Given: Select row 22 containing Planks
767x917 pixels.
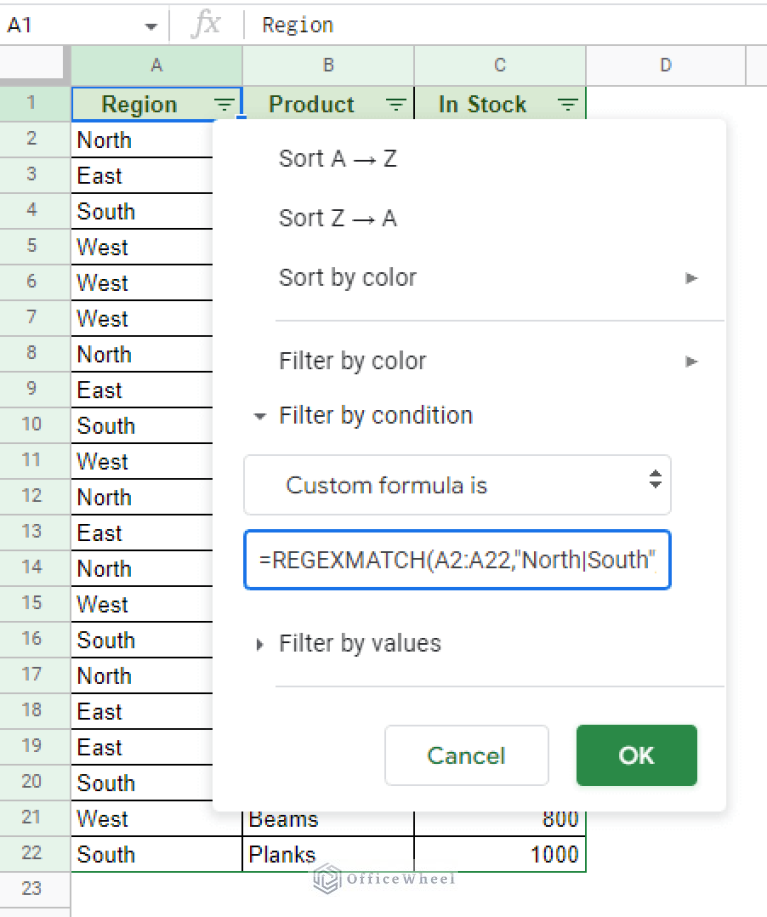Looking at the screenshot, I should (33, 854).
